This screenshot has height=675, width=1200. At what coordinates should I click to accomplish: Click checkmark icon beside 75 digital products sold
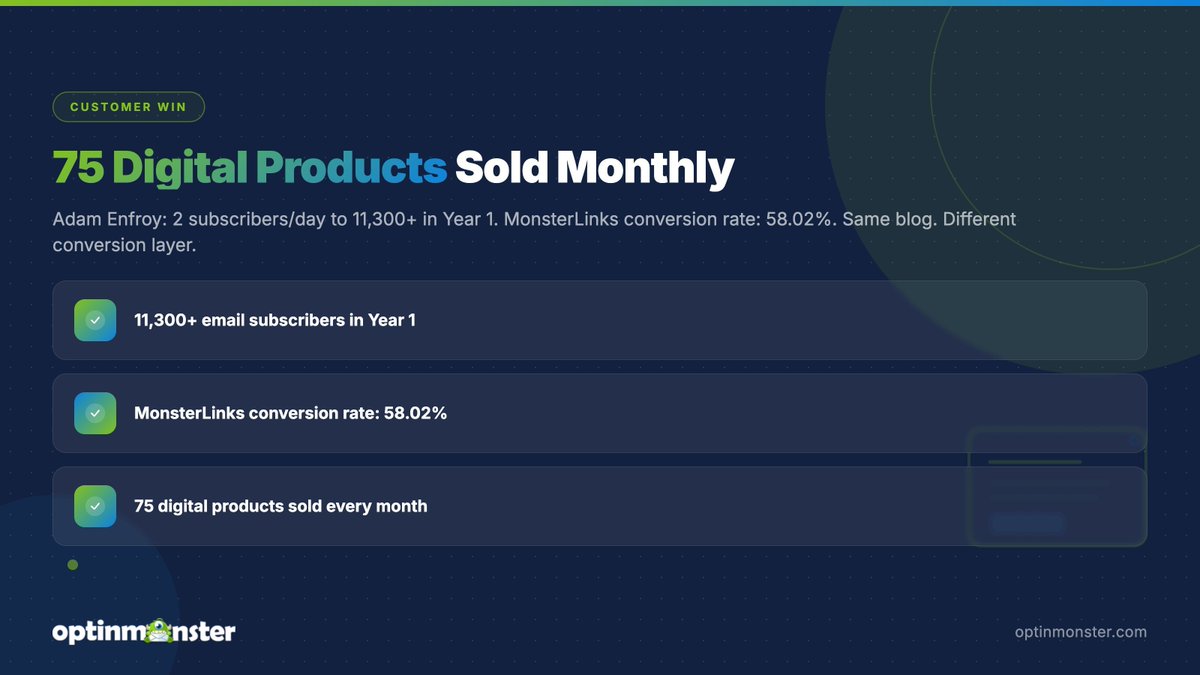tap(95, 506)
